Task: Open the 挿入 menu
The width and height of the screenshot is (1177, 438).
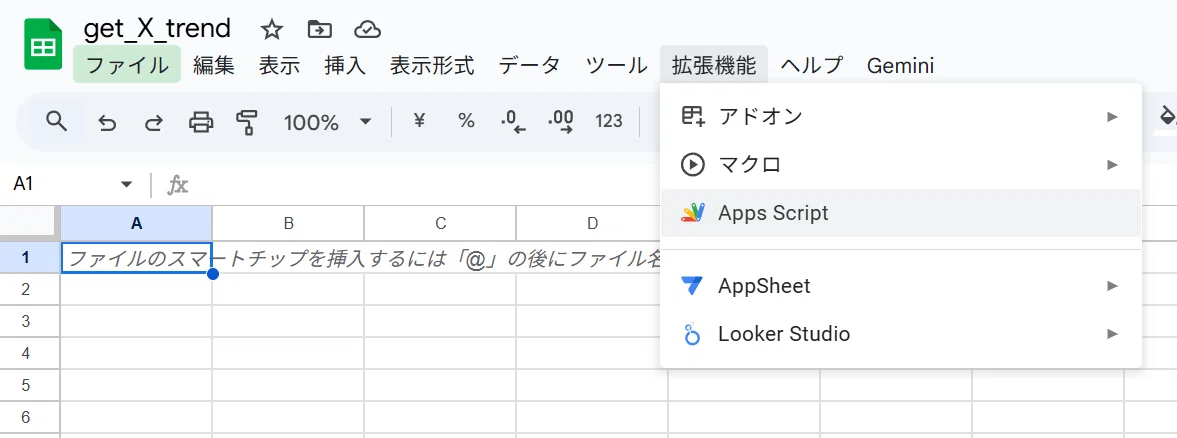Action: pyautogui.click(x=345, y=65)
